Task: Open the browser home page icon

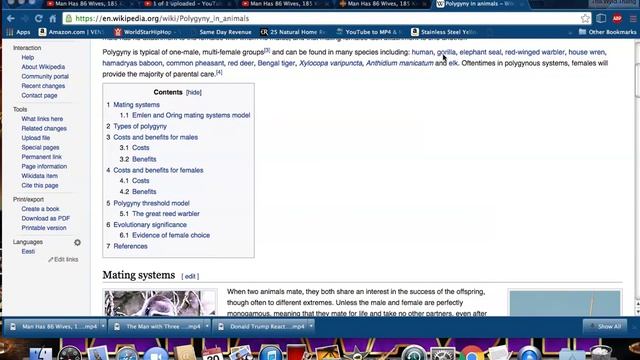Action: pyautogui.click(x=53, y=18)
